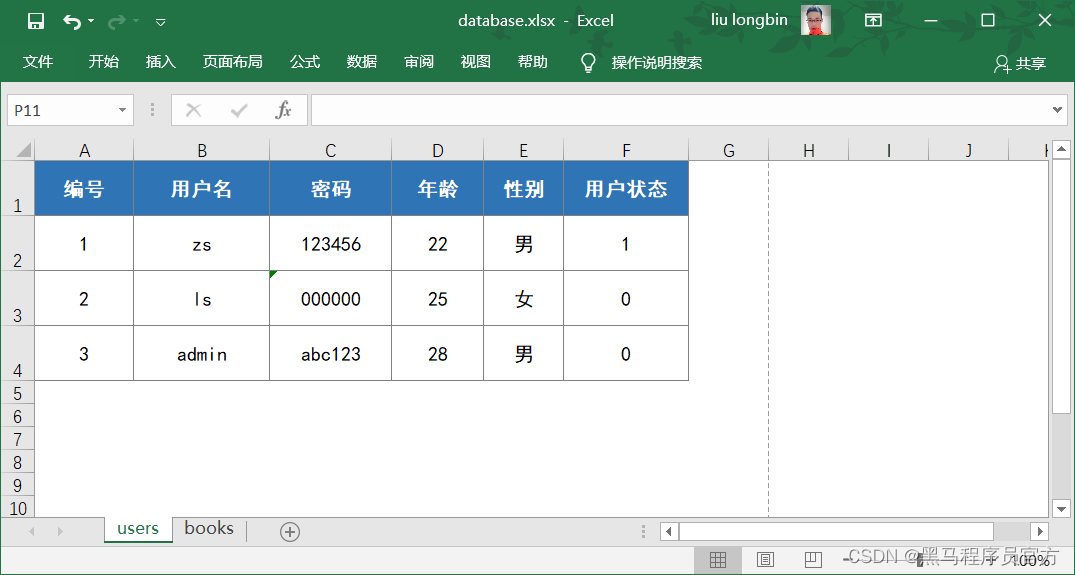Customize the Quick Access Toolbar dropdown

160,22
